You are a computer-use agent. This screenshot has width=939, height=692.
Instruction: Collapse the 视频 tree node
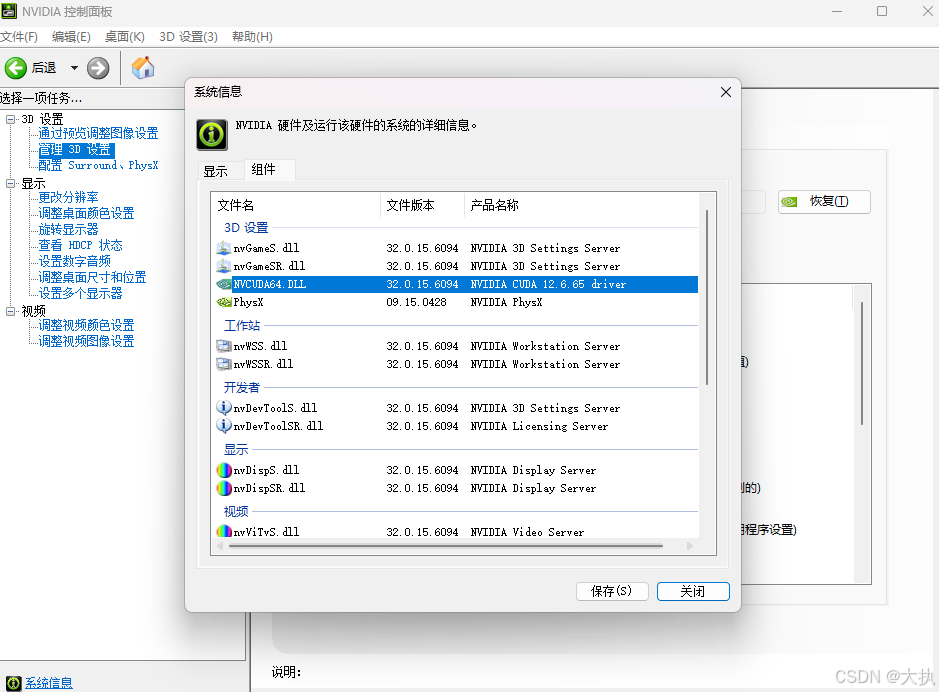pos(11,311)
